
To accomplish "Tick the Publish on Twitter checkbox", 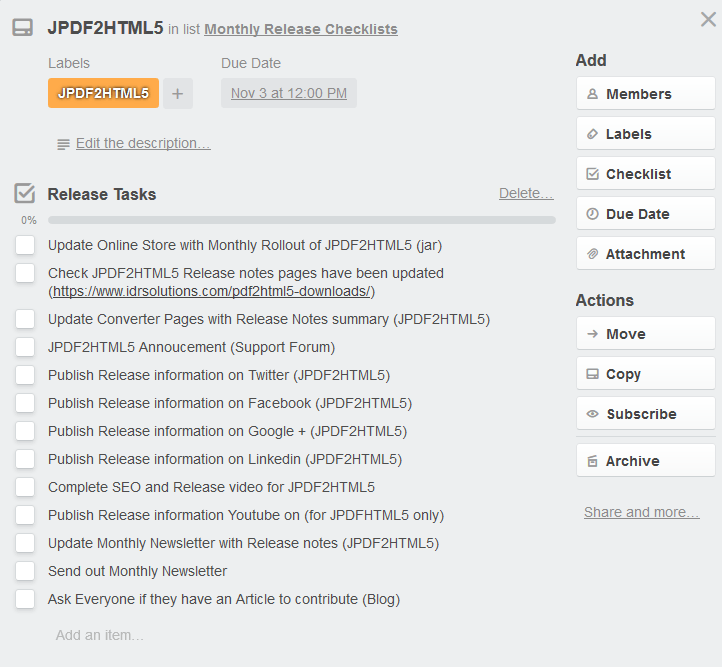I will tap(25, 375).
